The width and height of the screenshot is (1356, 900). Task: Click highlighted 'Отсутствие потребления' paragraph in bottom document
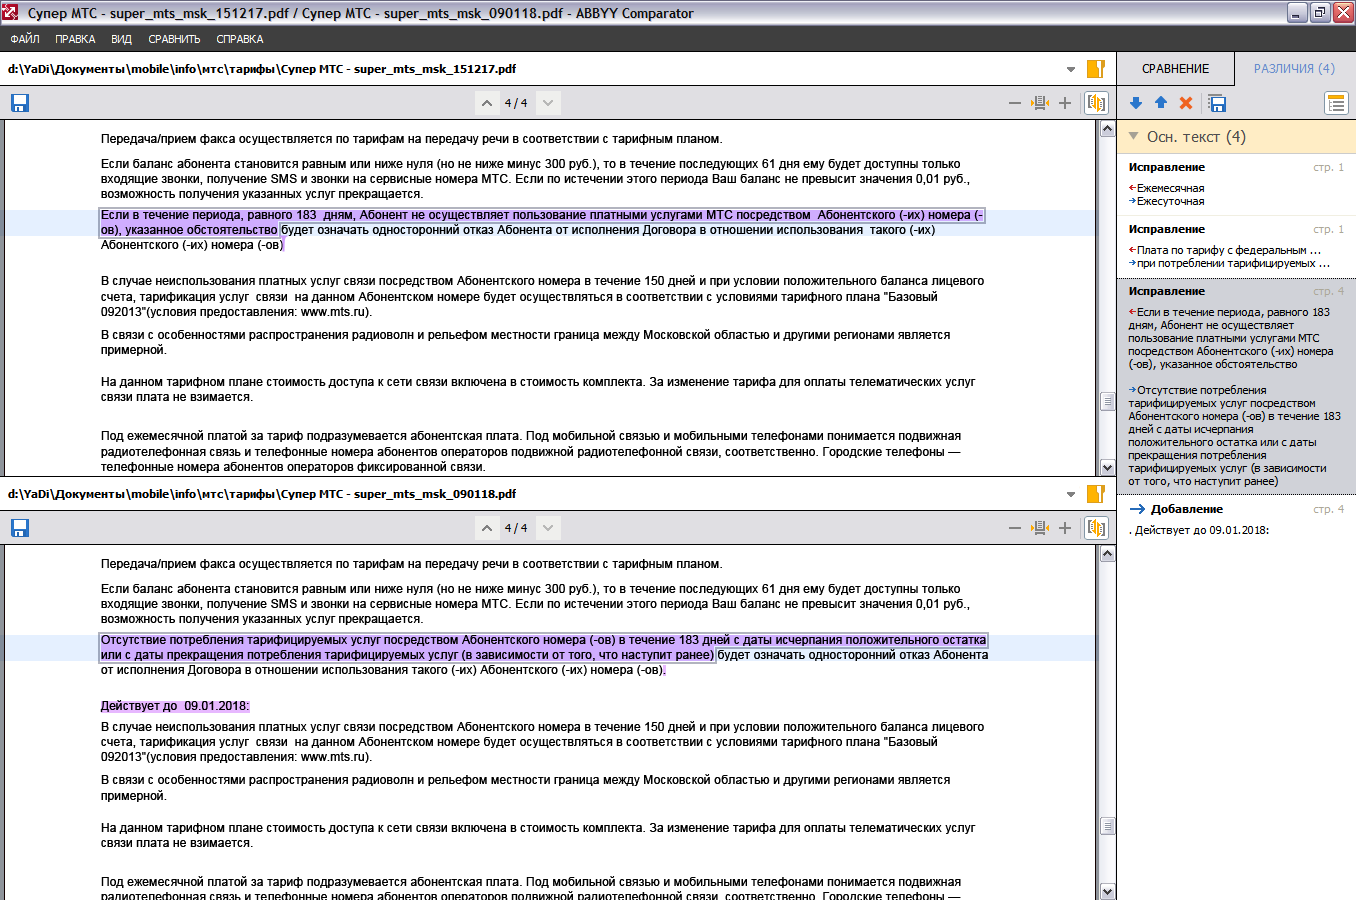coord(543,647)
